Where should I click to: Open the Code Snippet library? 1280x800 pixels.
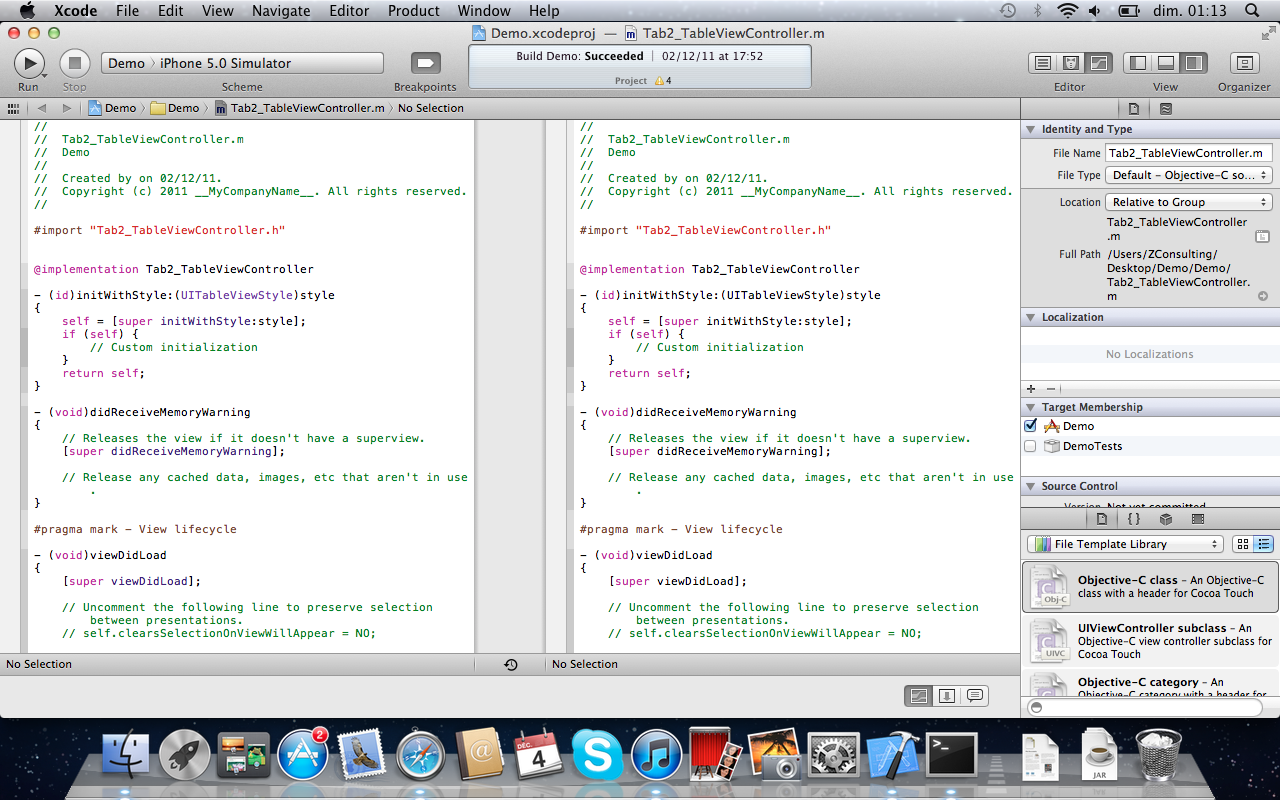1134,519
